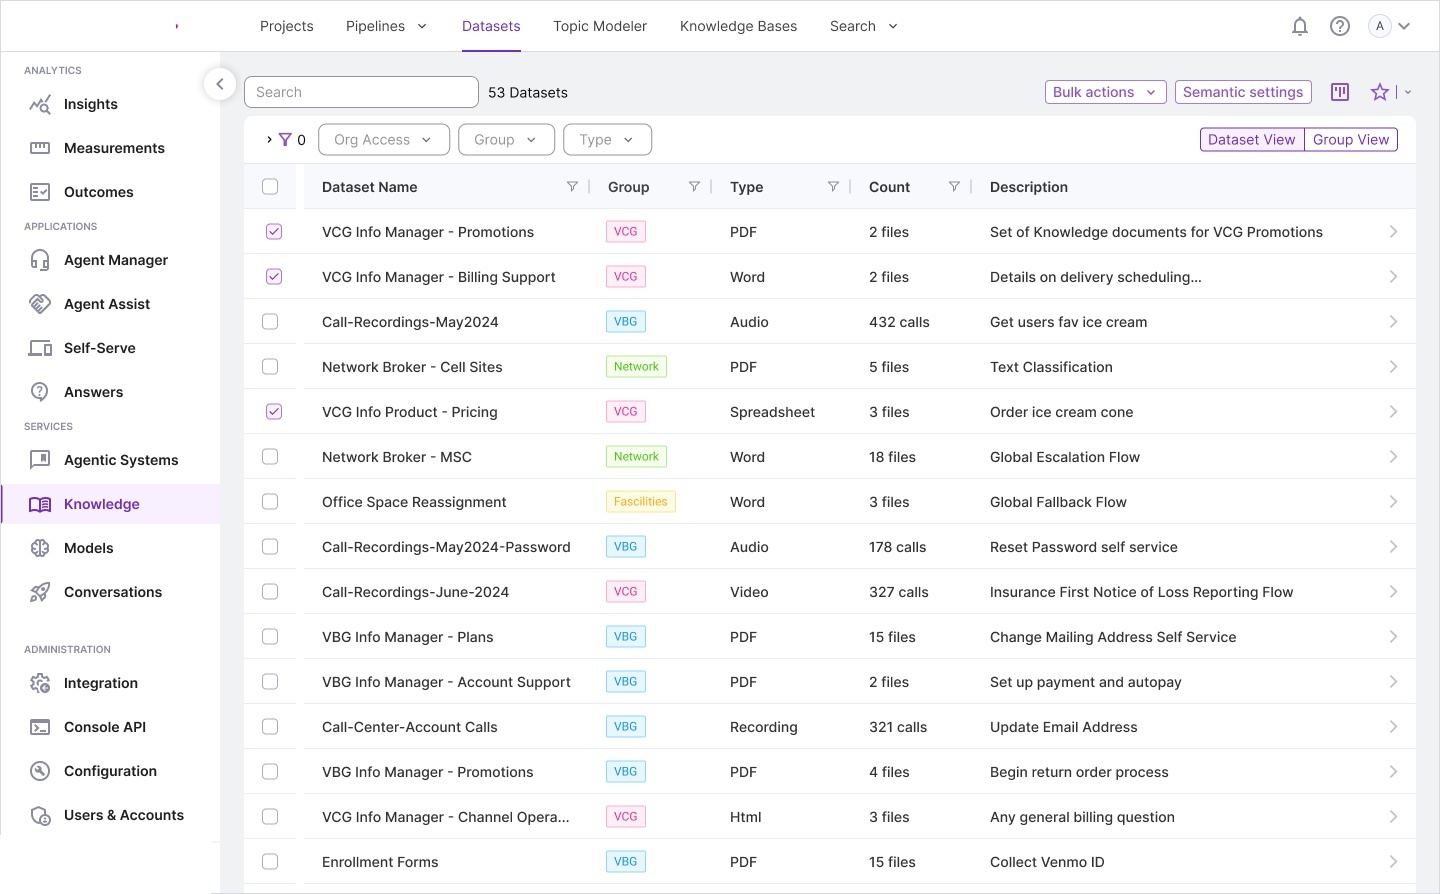
Task: Click the Dataset Name column filter icon
Action: coord(572,187)
